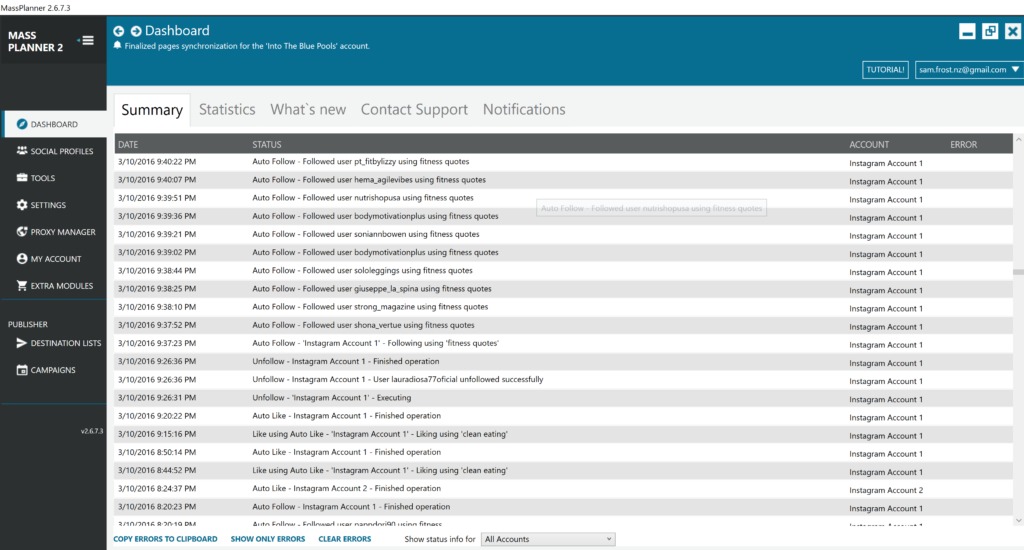The width and height of the screenshot is (1024, 550).
Task: Sort by the DATE column header
Action: click(x=128, y=144)
